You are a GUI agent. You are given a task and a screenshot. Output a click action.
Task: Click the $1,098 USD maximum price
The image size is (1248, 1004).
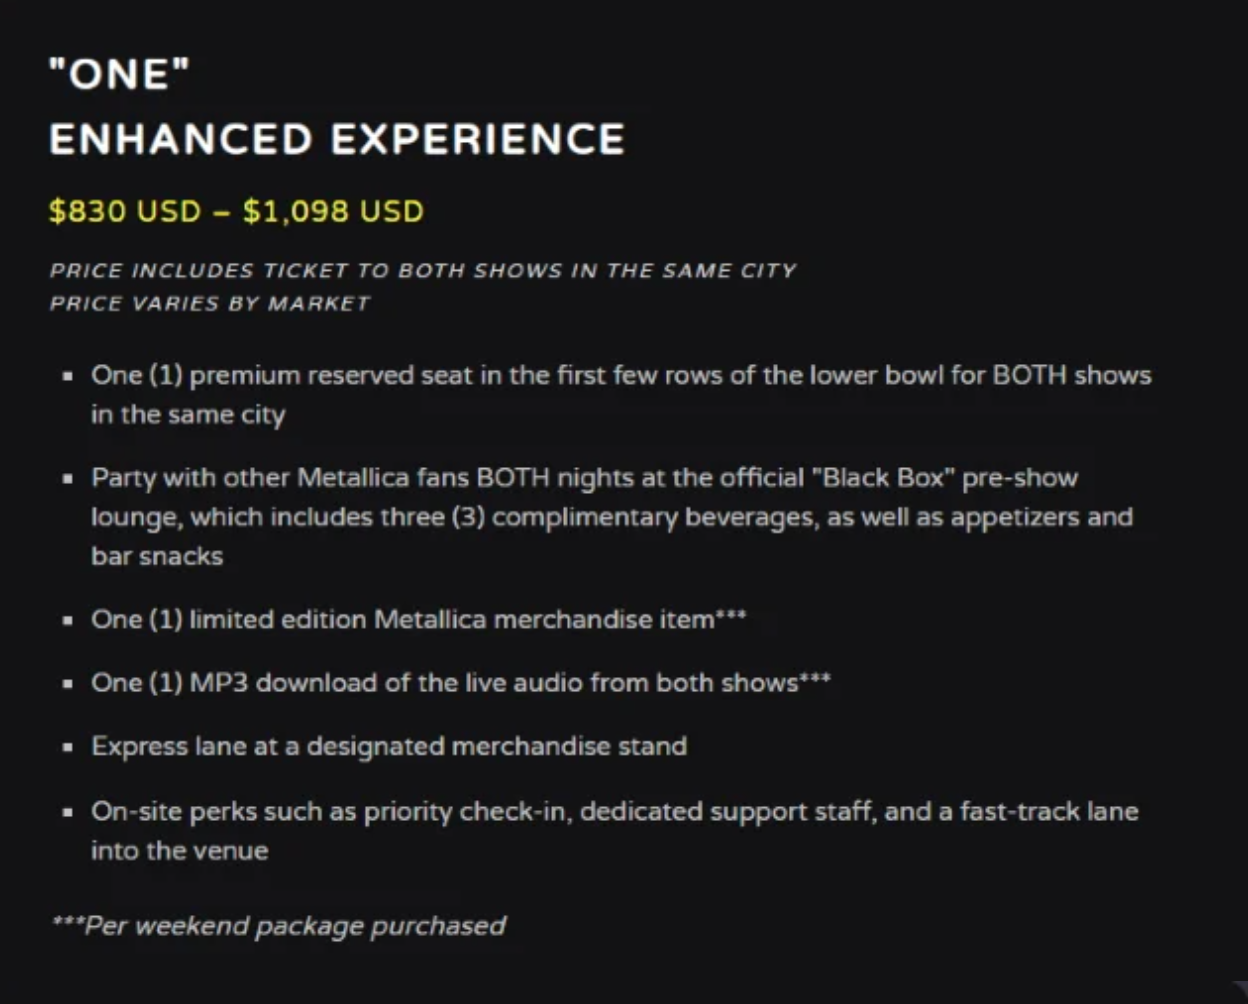coord(333,211)
